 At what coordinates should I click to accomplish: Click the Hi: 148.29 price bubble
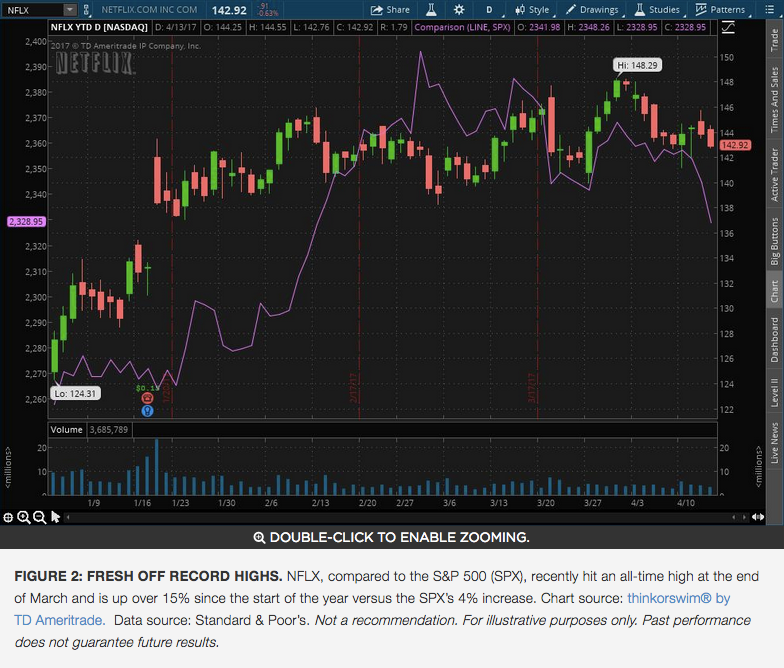(638, 65)
